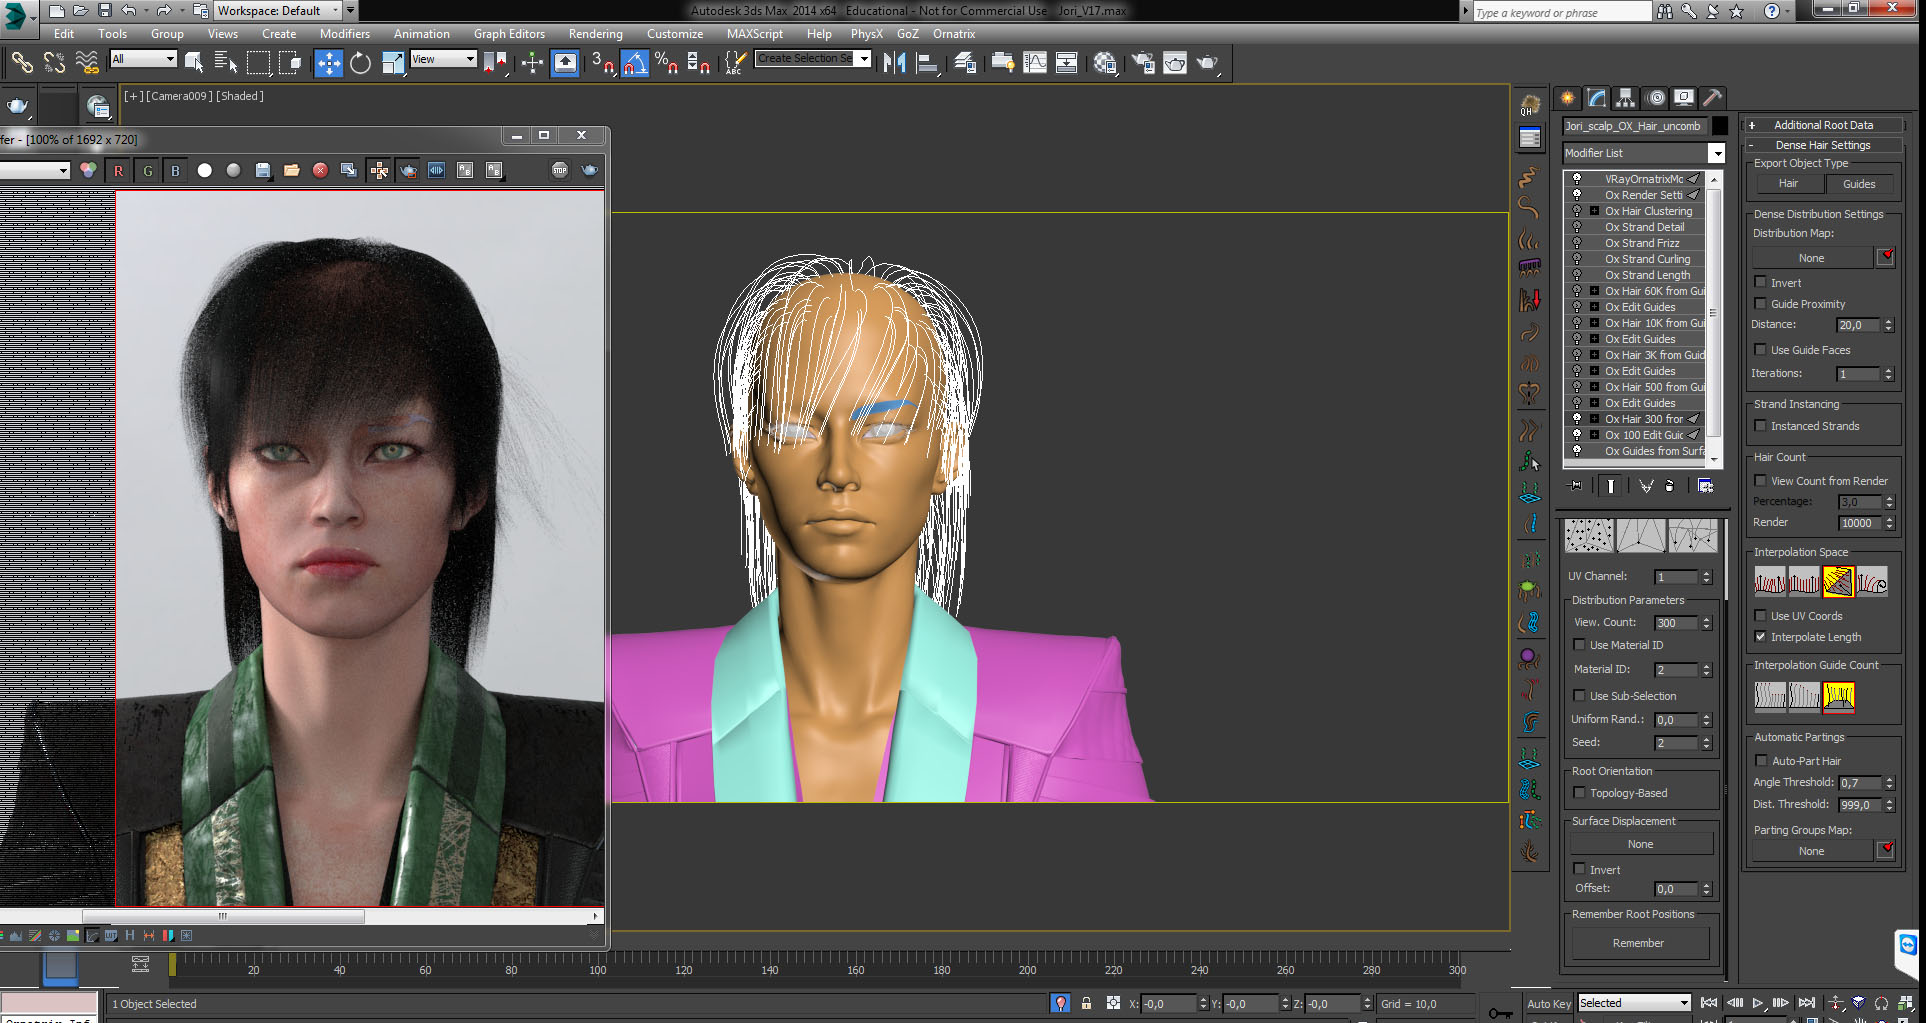Image resolution: width=1926 pixels, height=1023 pixels.
Task: Toggle visibility bulb of Ox Strand Frizz
Action: 1577,243
